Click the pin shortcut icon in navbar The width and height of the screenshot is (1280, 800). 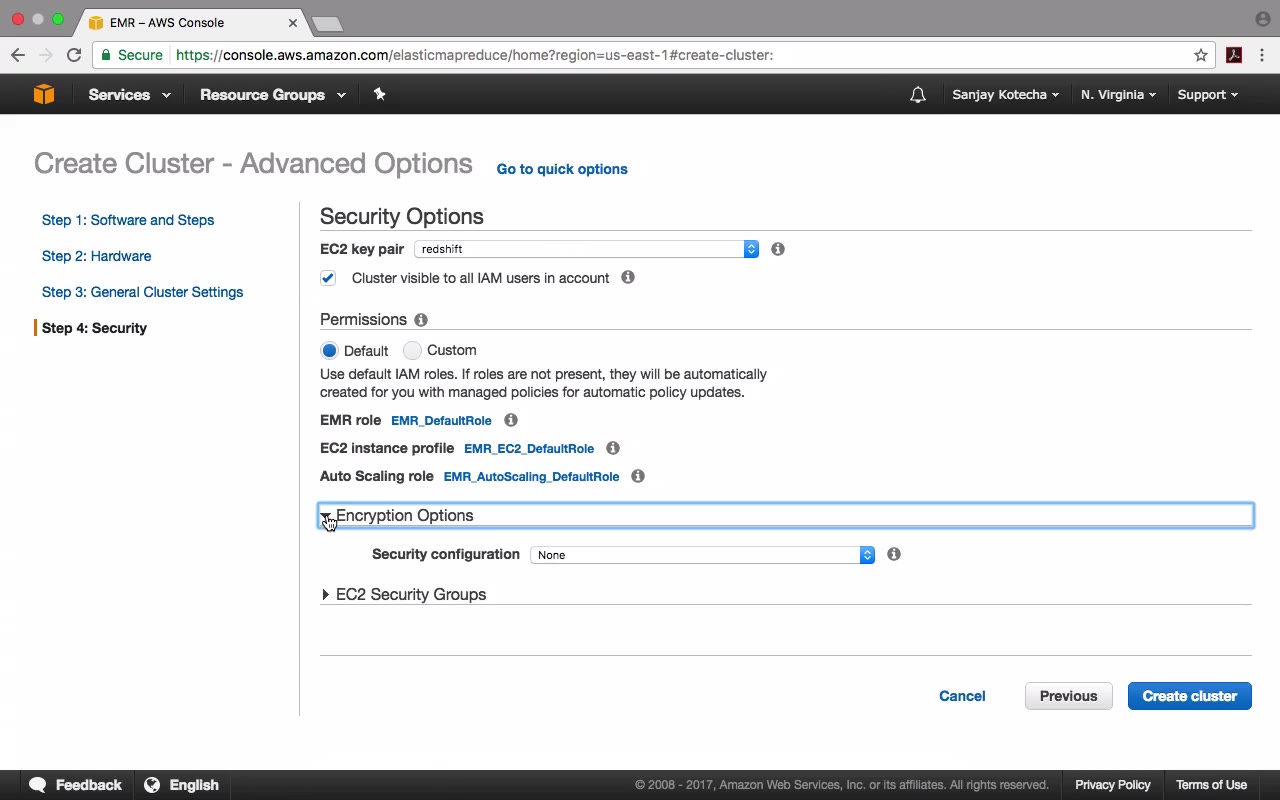[379, 94]
